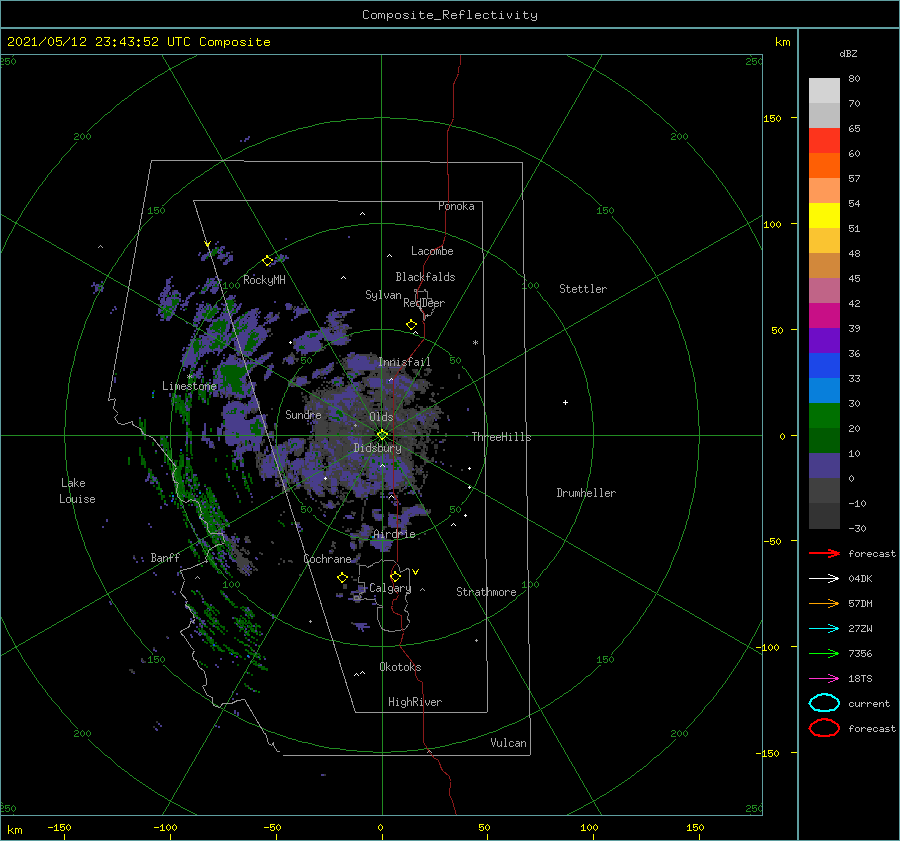
Task: Click the Ponoka town label
Action: [x=456, y=206]
